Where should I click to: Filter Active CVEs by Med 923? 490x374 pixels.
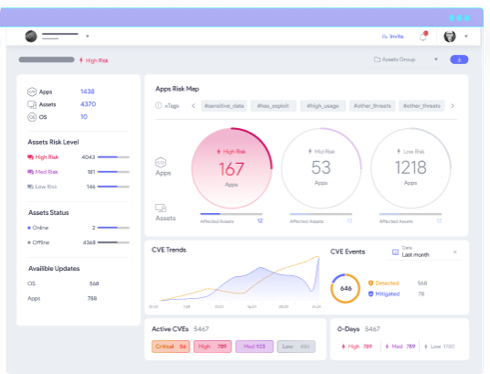click(254, 346)
